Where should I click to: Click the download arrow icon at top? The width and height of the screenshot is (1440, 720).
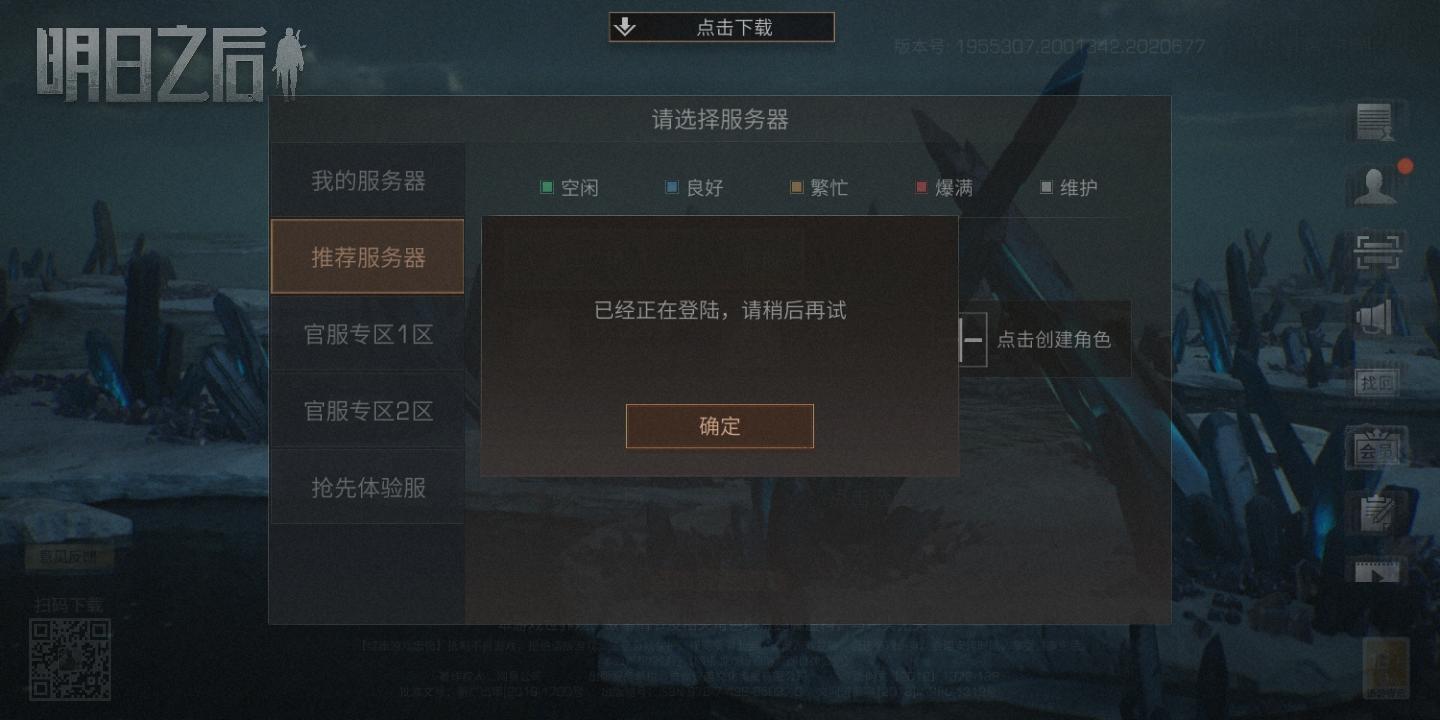625,27
